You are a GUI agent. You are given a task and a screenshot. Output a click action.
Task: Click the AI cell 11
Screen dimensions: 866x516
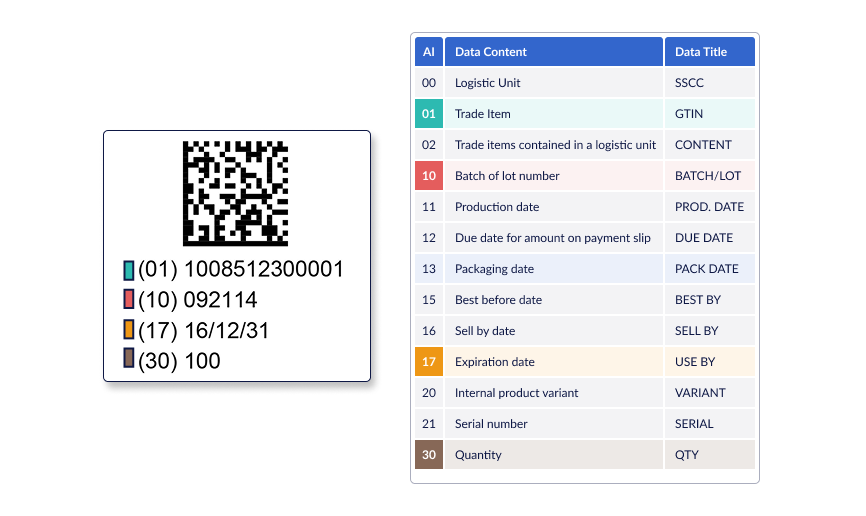click(429, 207)
